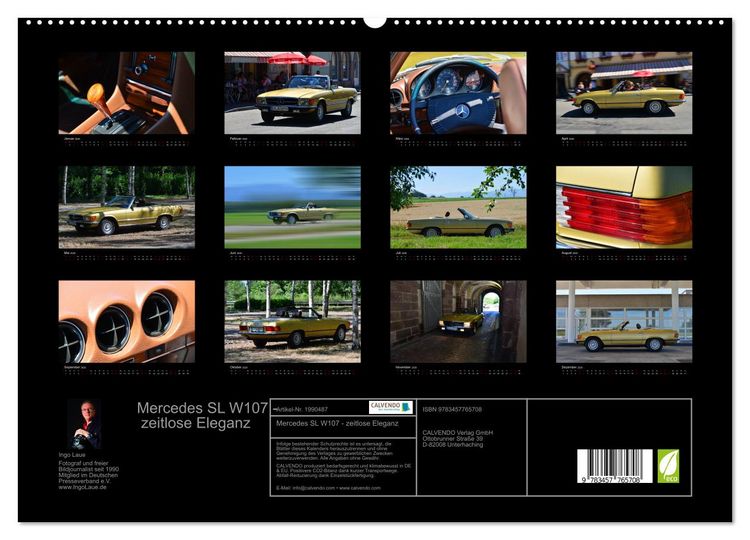Click the September month label

click(75, 367)
